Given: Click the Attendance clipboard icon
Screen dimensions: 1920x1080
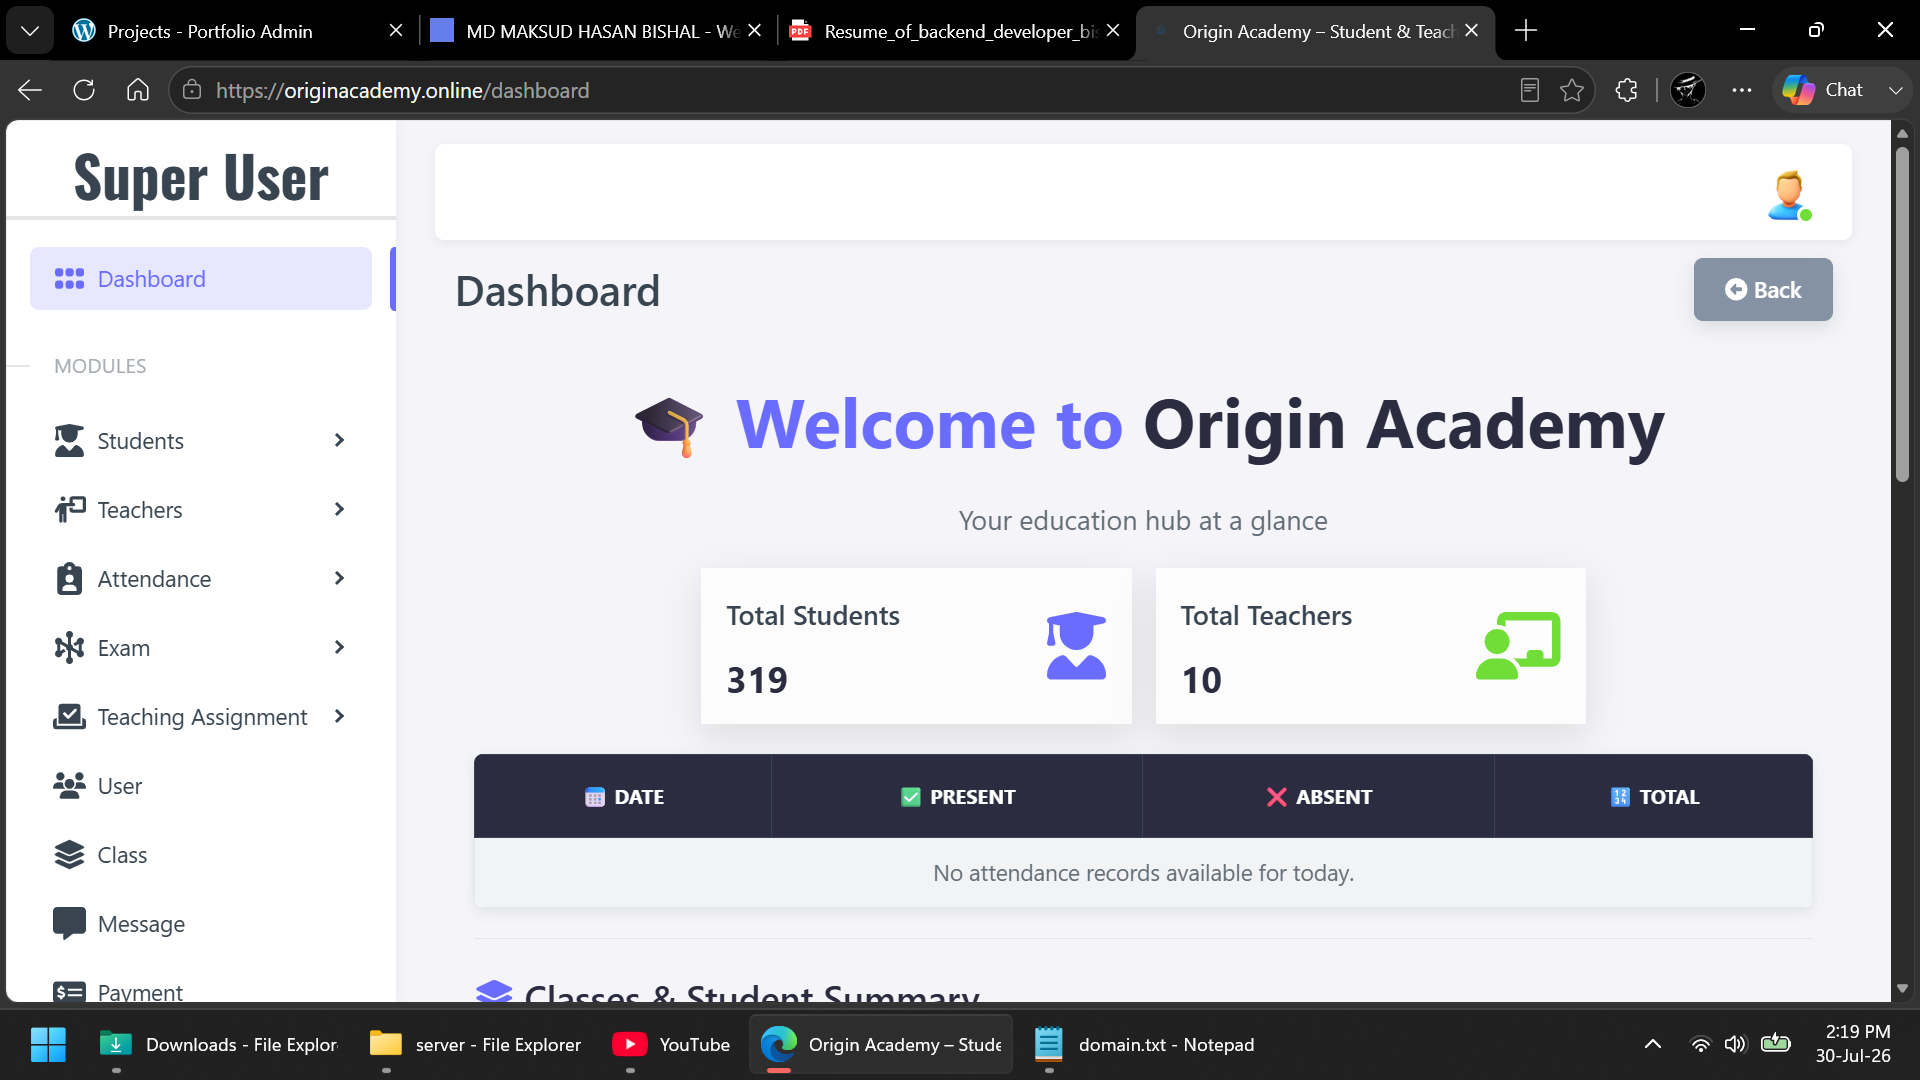Looking at the screenshot, I should pos(69,579).
